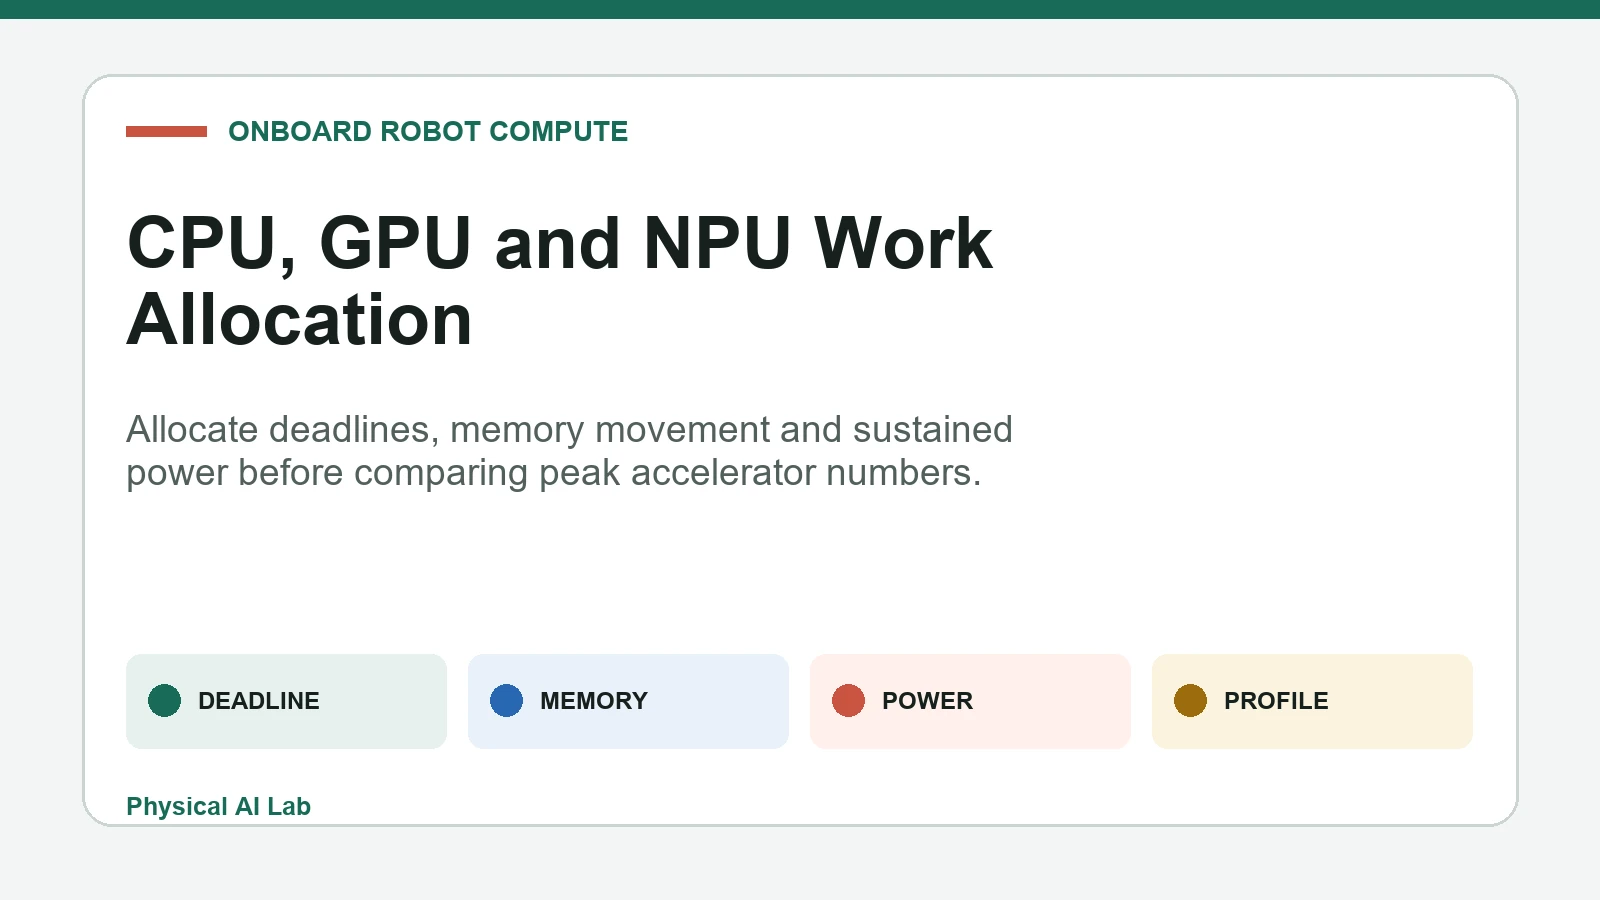
Task: Select the DEADLINE label
Action: coord(259,701)
